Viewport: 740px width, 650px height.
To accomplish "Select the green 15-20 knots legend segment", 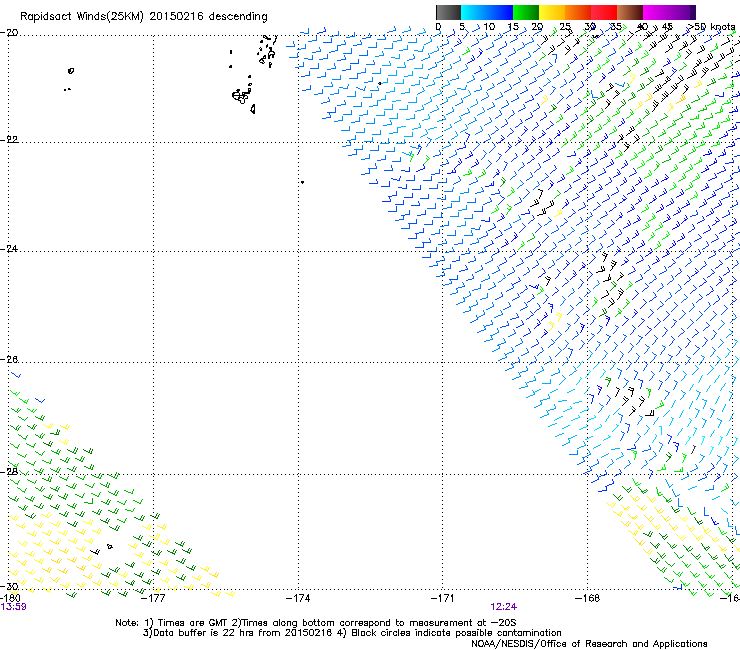I will tap(526, 12).
